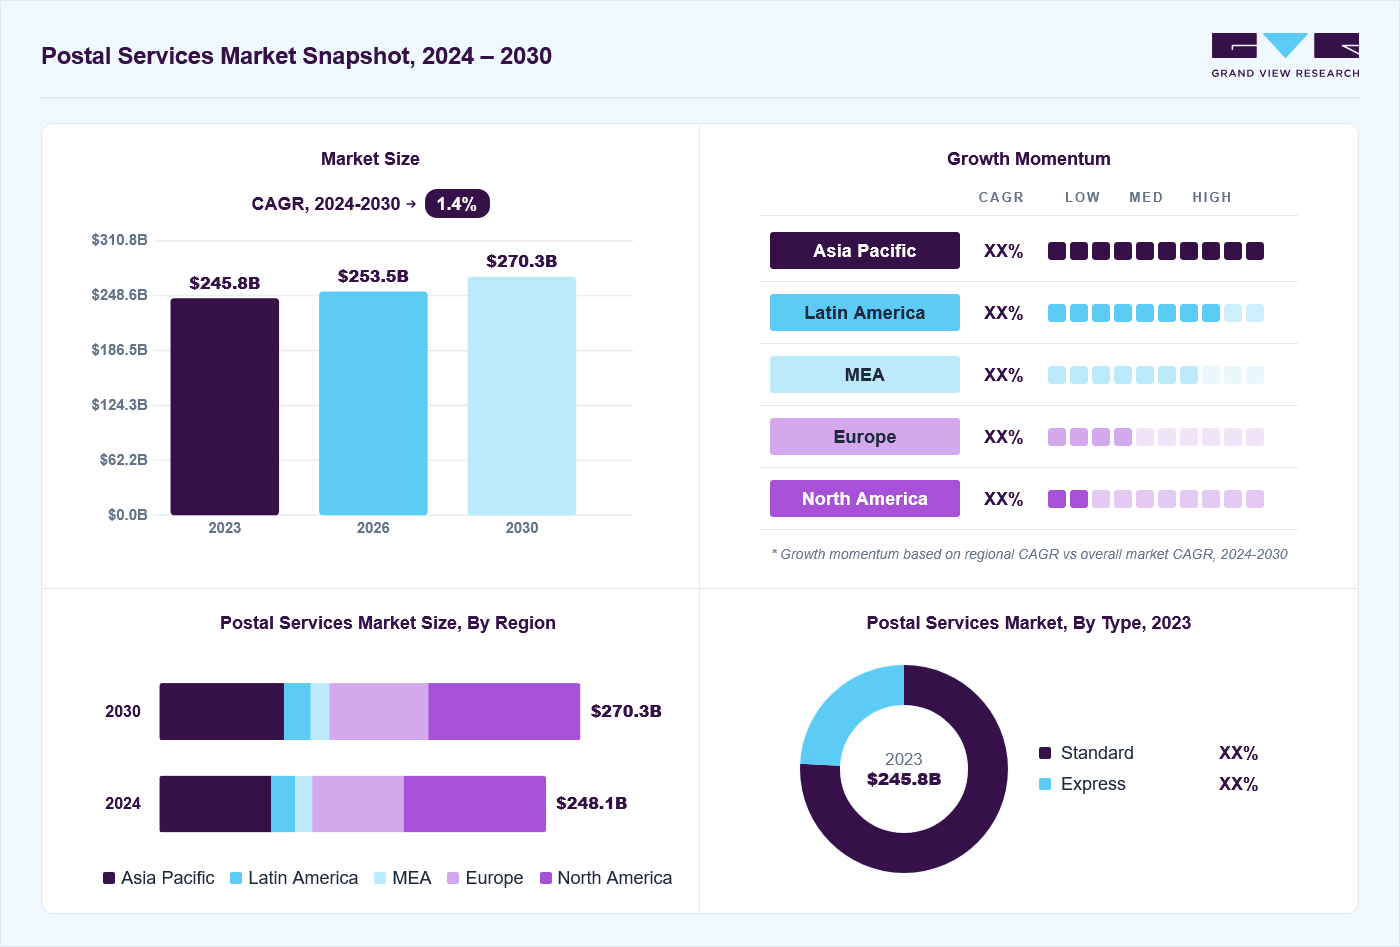Viewport: 1400px width, 947px height.
Task: Select the 2023 market size bar
Action: click(225, 407)
